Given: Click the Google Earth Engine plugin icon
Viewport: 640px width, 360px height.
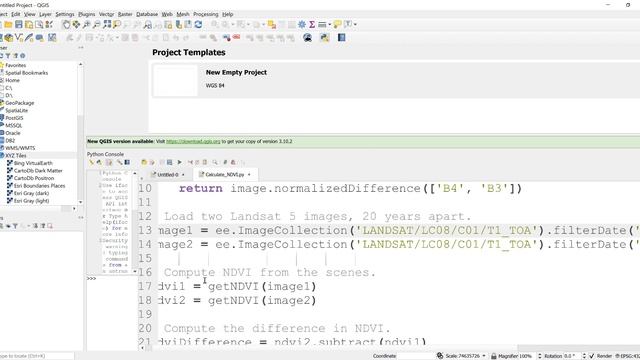Looking at the screenshot, I should pyautogui.click(x=308, y=38).
